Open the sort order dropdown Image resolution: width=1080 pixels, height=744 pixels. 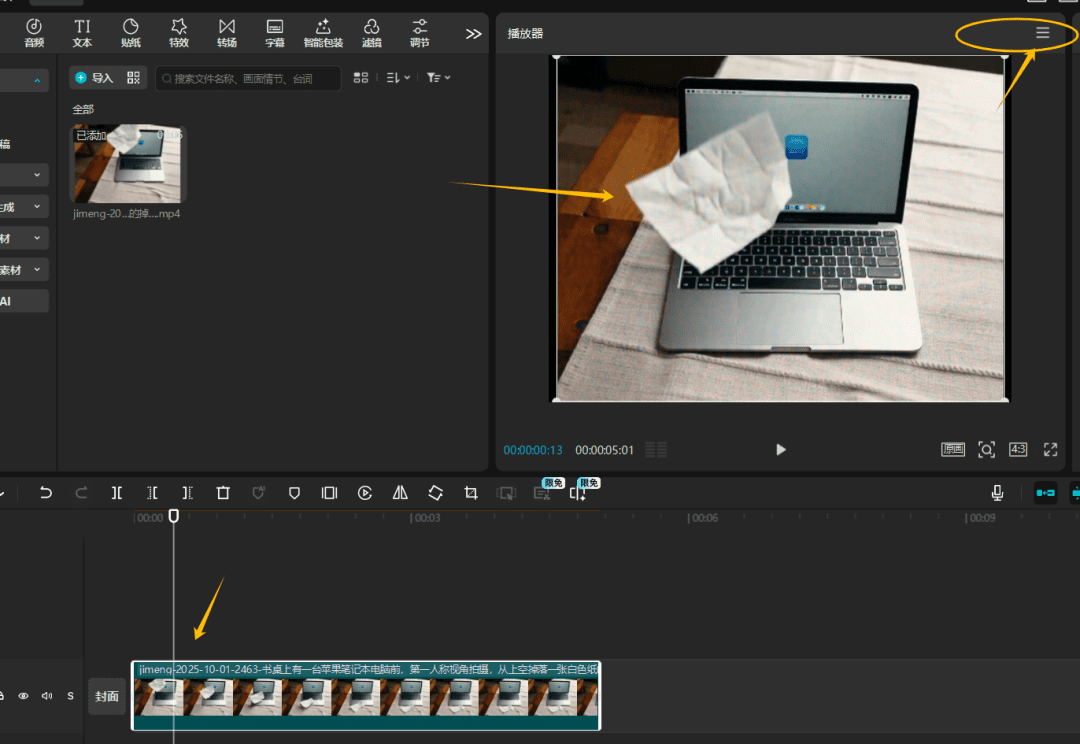(x=398, y=78)
